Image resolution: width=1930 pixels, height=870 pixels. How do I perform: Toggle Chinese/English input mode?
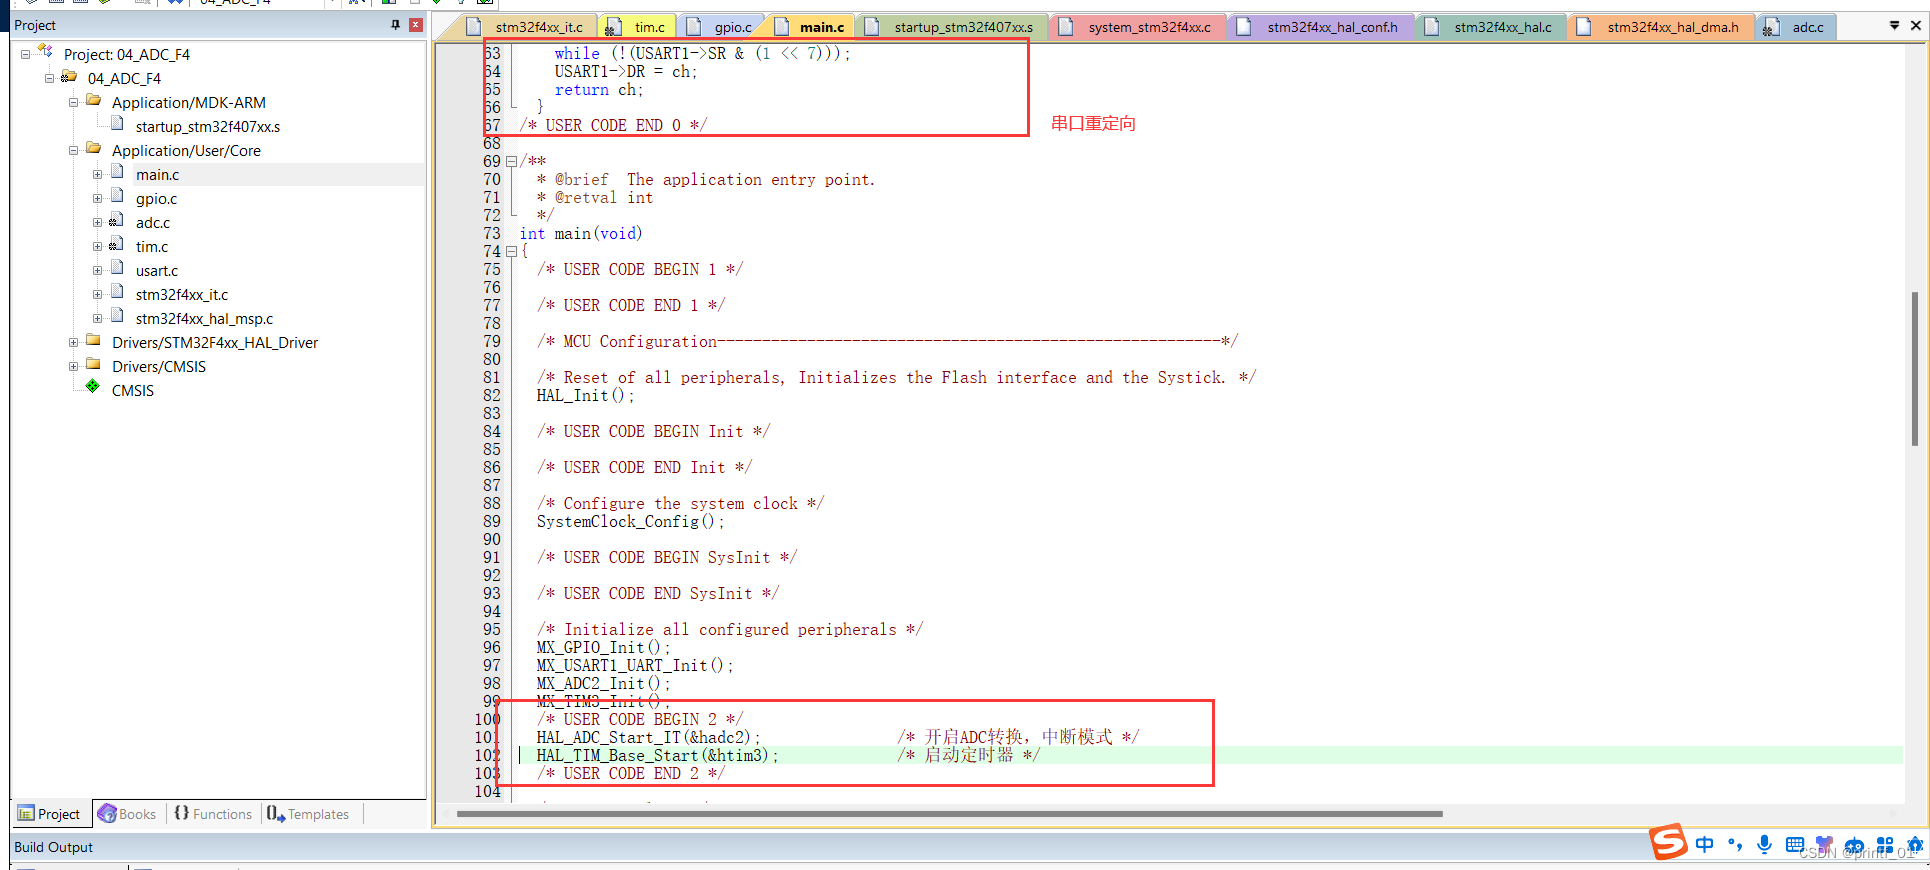1705,845
